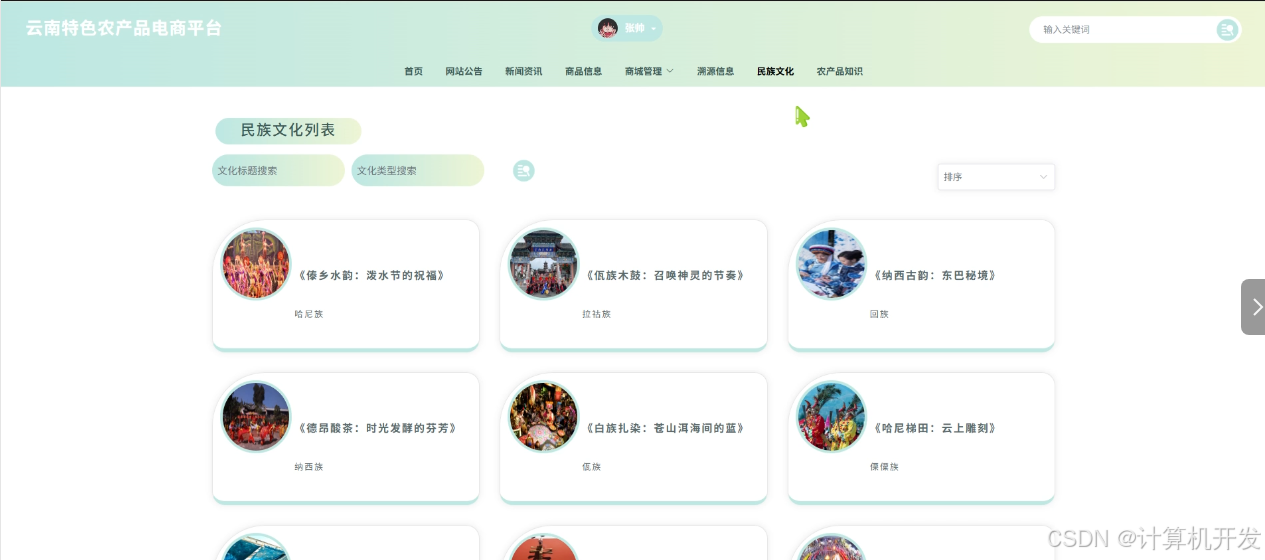
Task: Select the 民族文化 menu item
Action: tap(775, 71)
